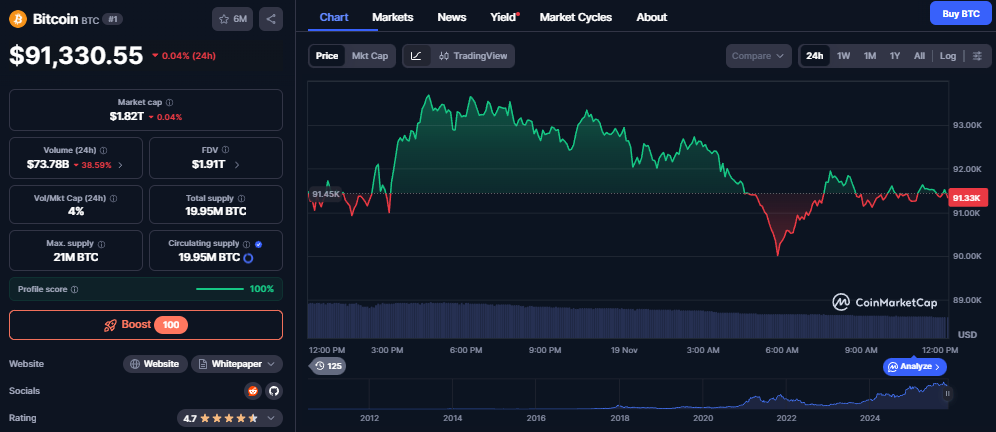Viewport: 996px width, 432px height.
Task: Click the Buy BTC button
Action: click(x=960, y=13)
